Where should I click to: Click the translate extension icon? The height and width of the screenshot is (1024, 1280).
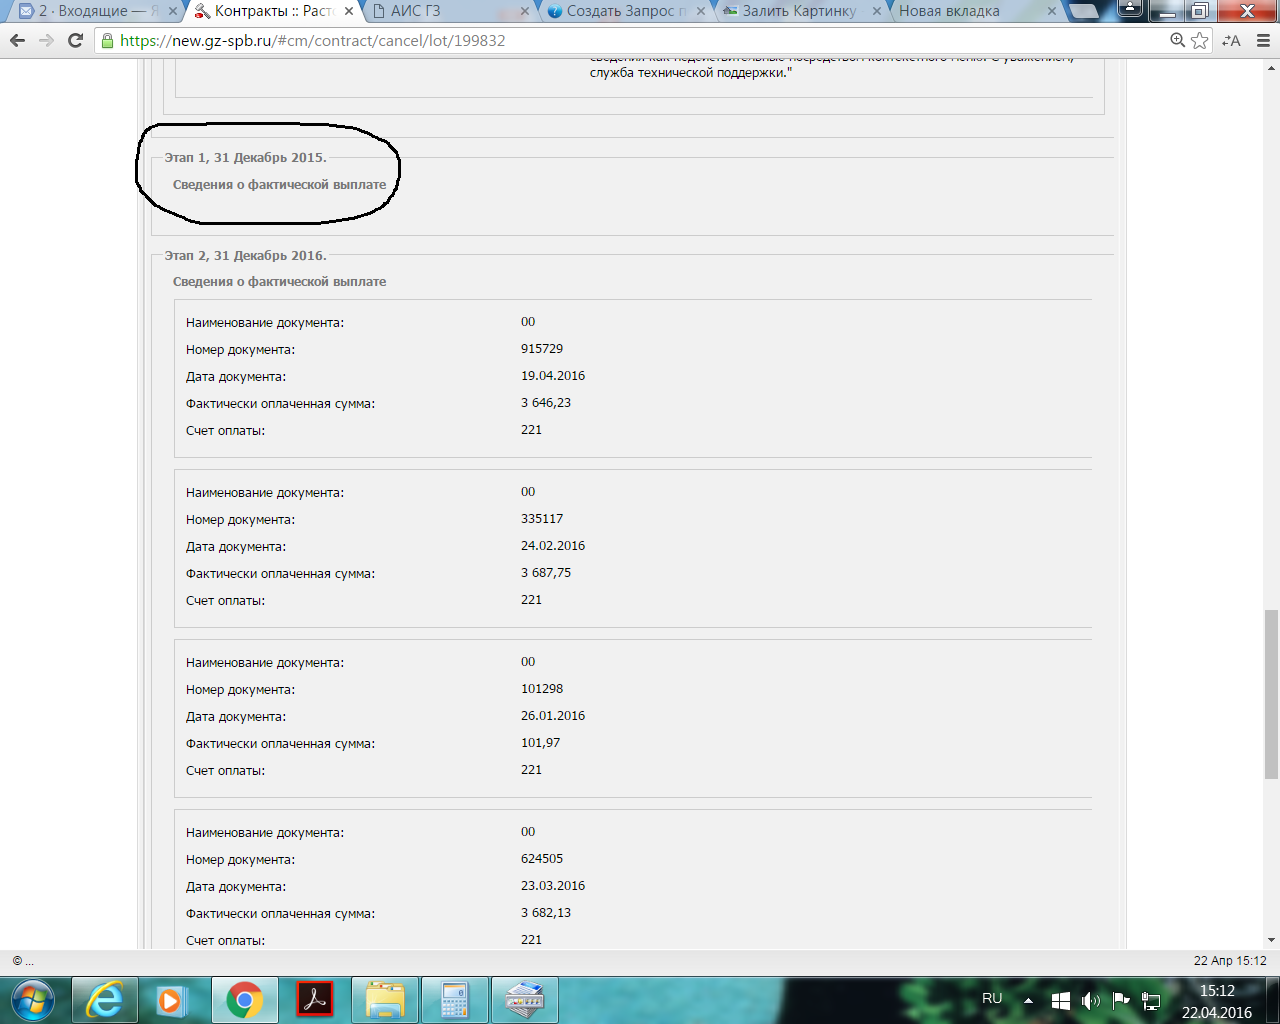(1232, 41)
